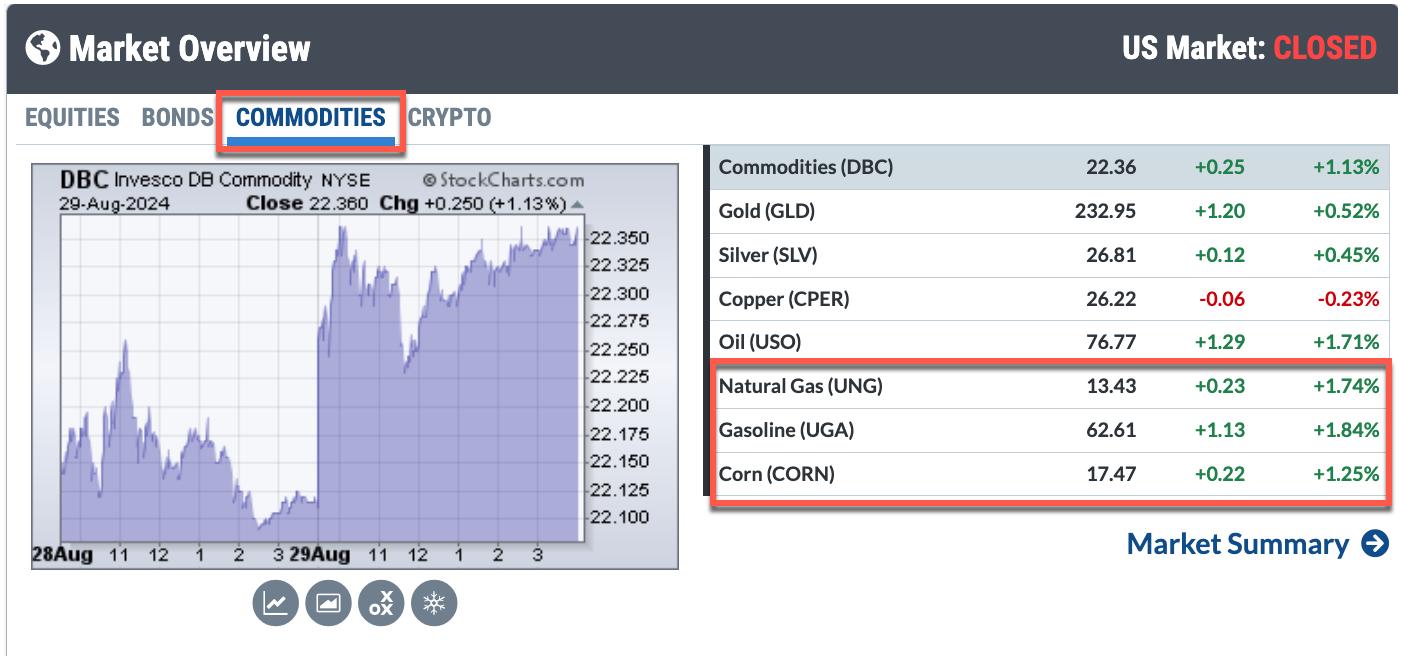Open the Market Summary text link
This screenshot has height=660, width=1402.
(1237, 544)
